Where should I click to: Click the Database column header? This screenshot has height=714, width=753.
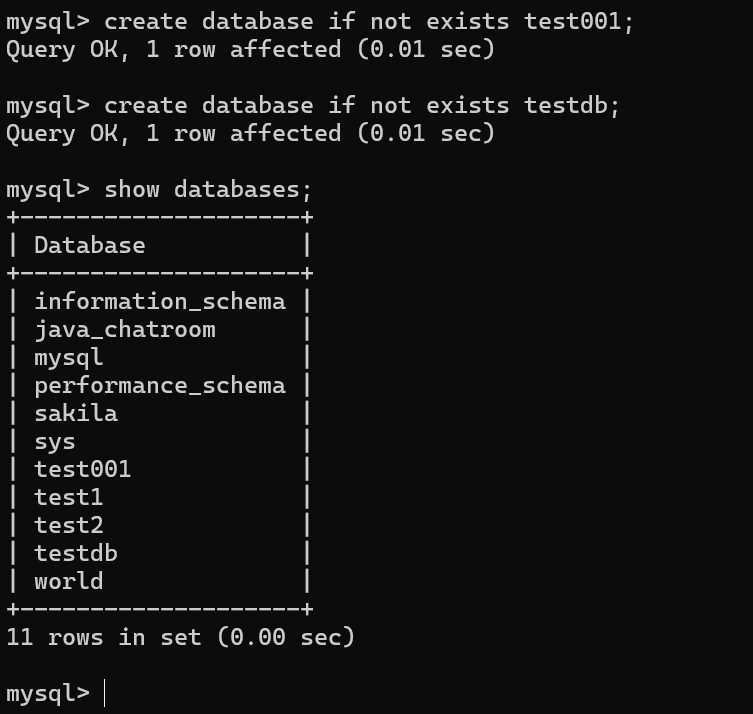[89, 245]
